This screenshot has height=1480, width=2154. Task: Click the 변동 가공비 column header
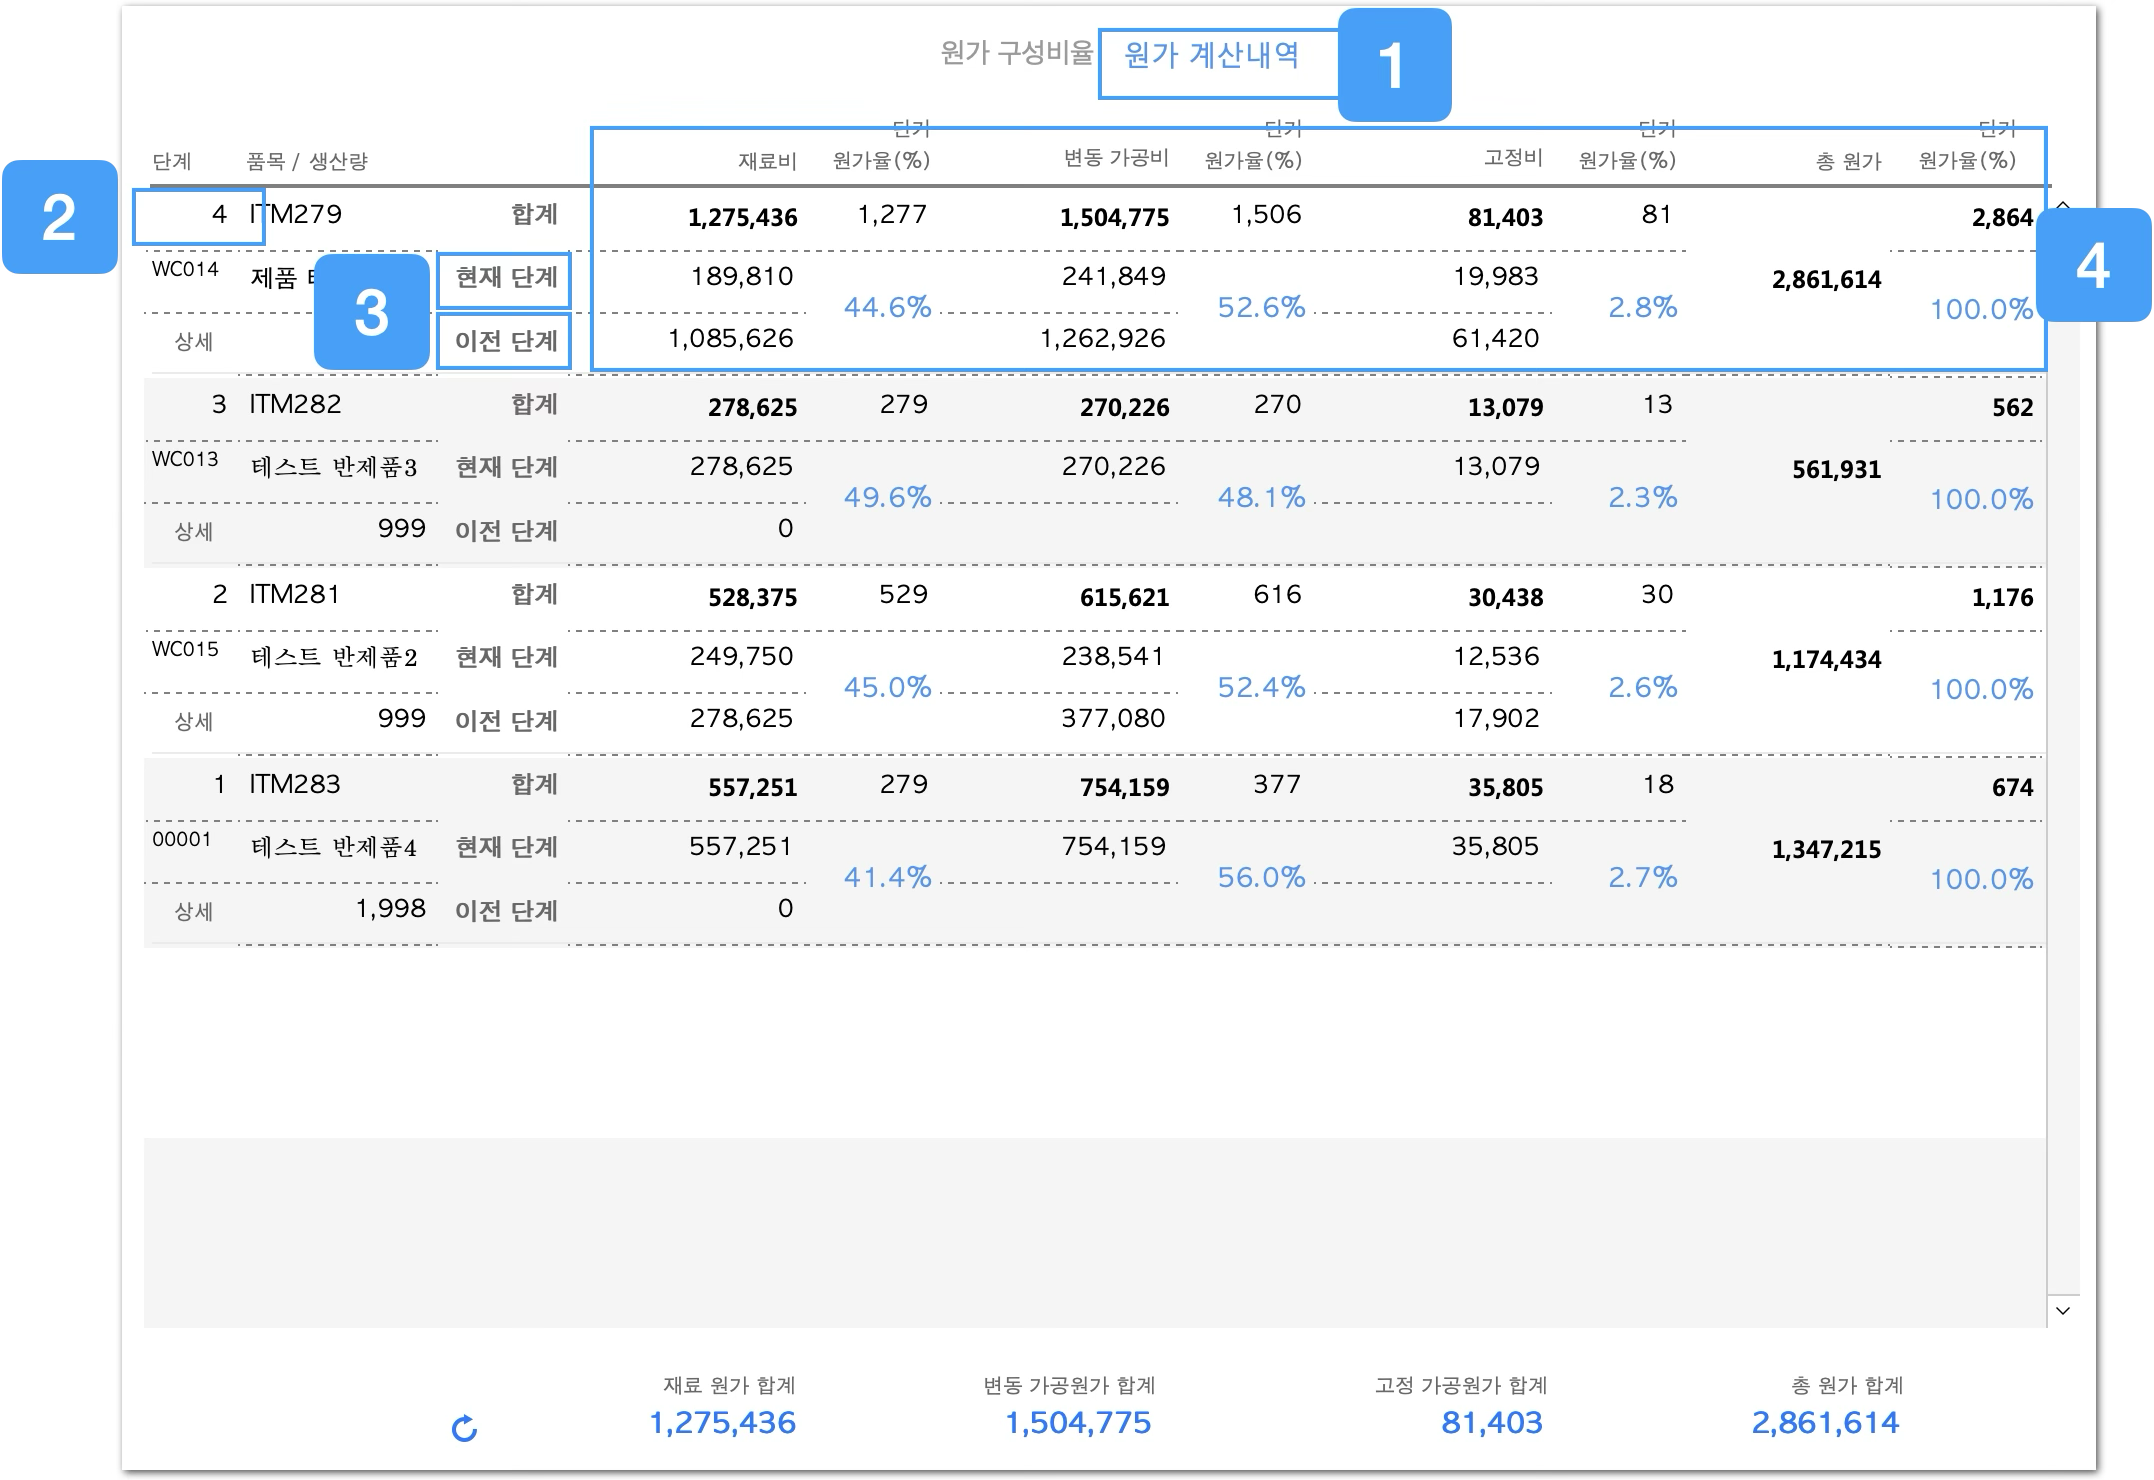[x=1116, y=158]
